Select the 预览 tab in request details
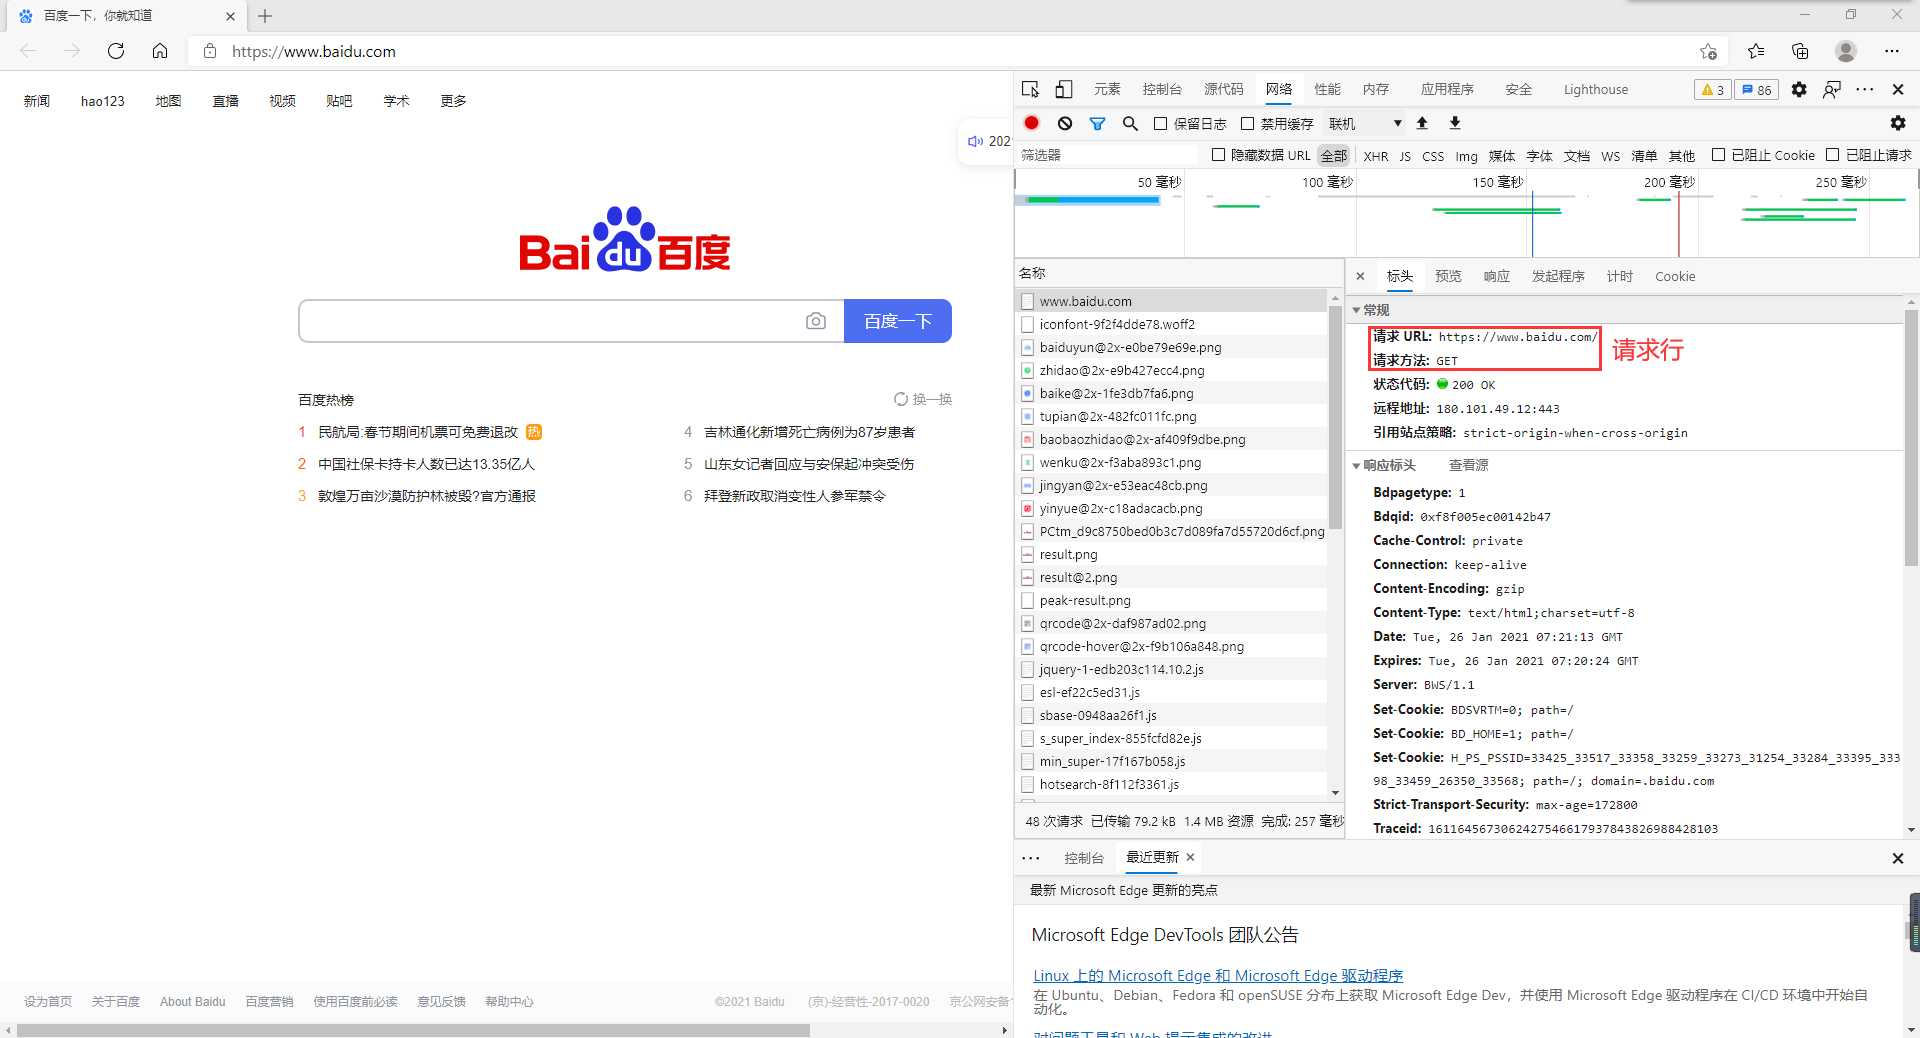Image resolution: width=1920 pixels, height=1038 pixels. [x=1448, y=276]
